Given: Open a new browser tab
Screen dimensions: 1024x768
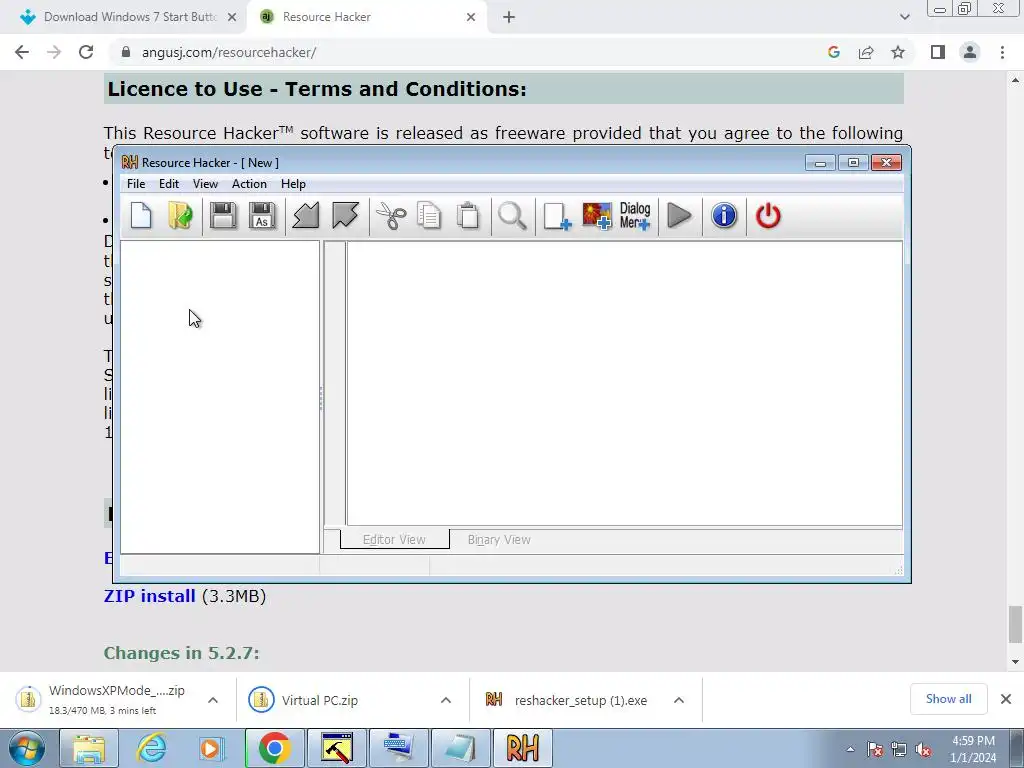Looking at the screenshot, I should pos(509,17).
